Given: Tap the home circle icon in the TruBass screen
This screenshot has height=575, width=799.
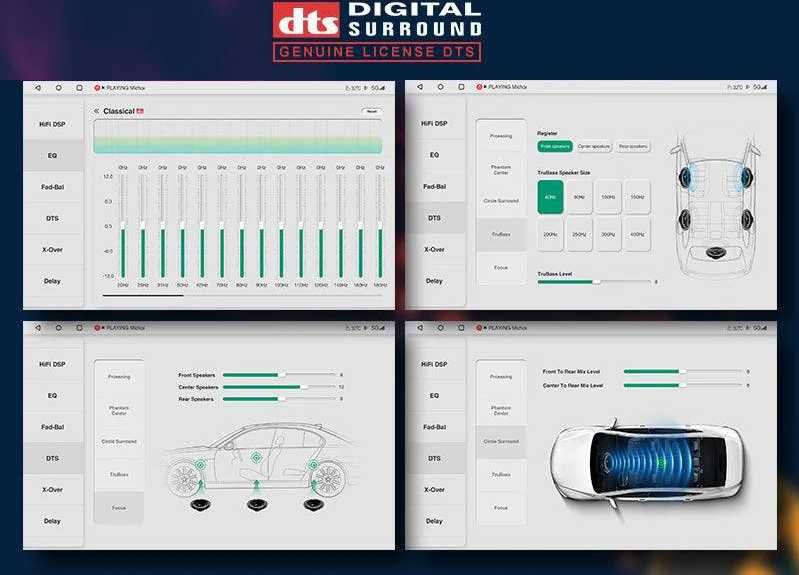Looking at the screenshot, I should [441, 87].
